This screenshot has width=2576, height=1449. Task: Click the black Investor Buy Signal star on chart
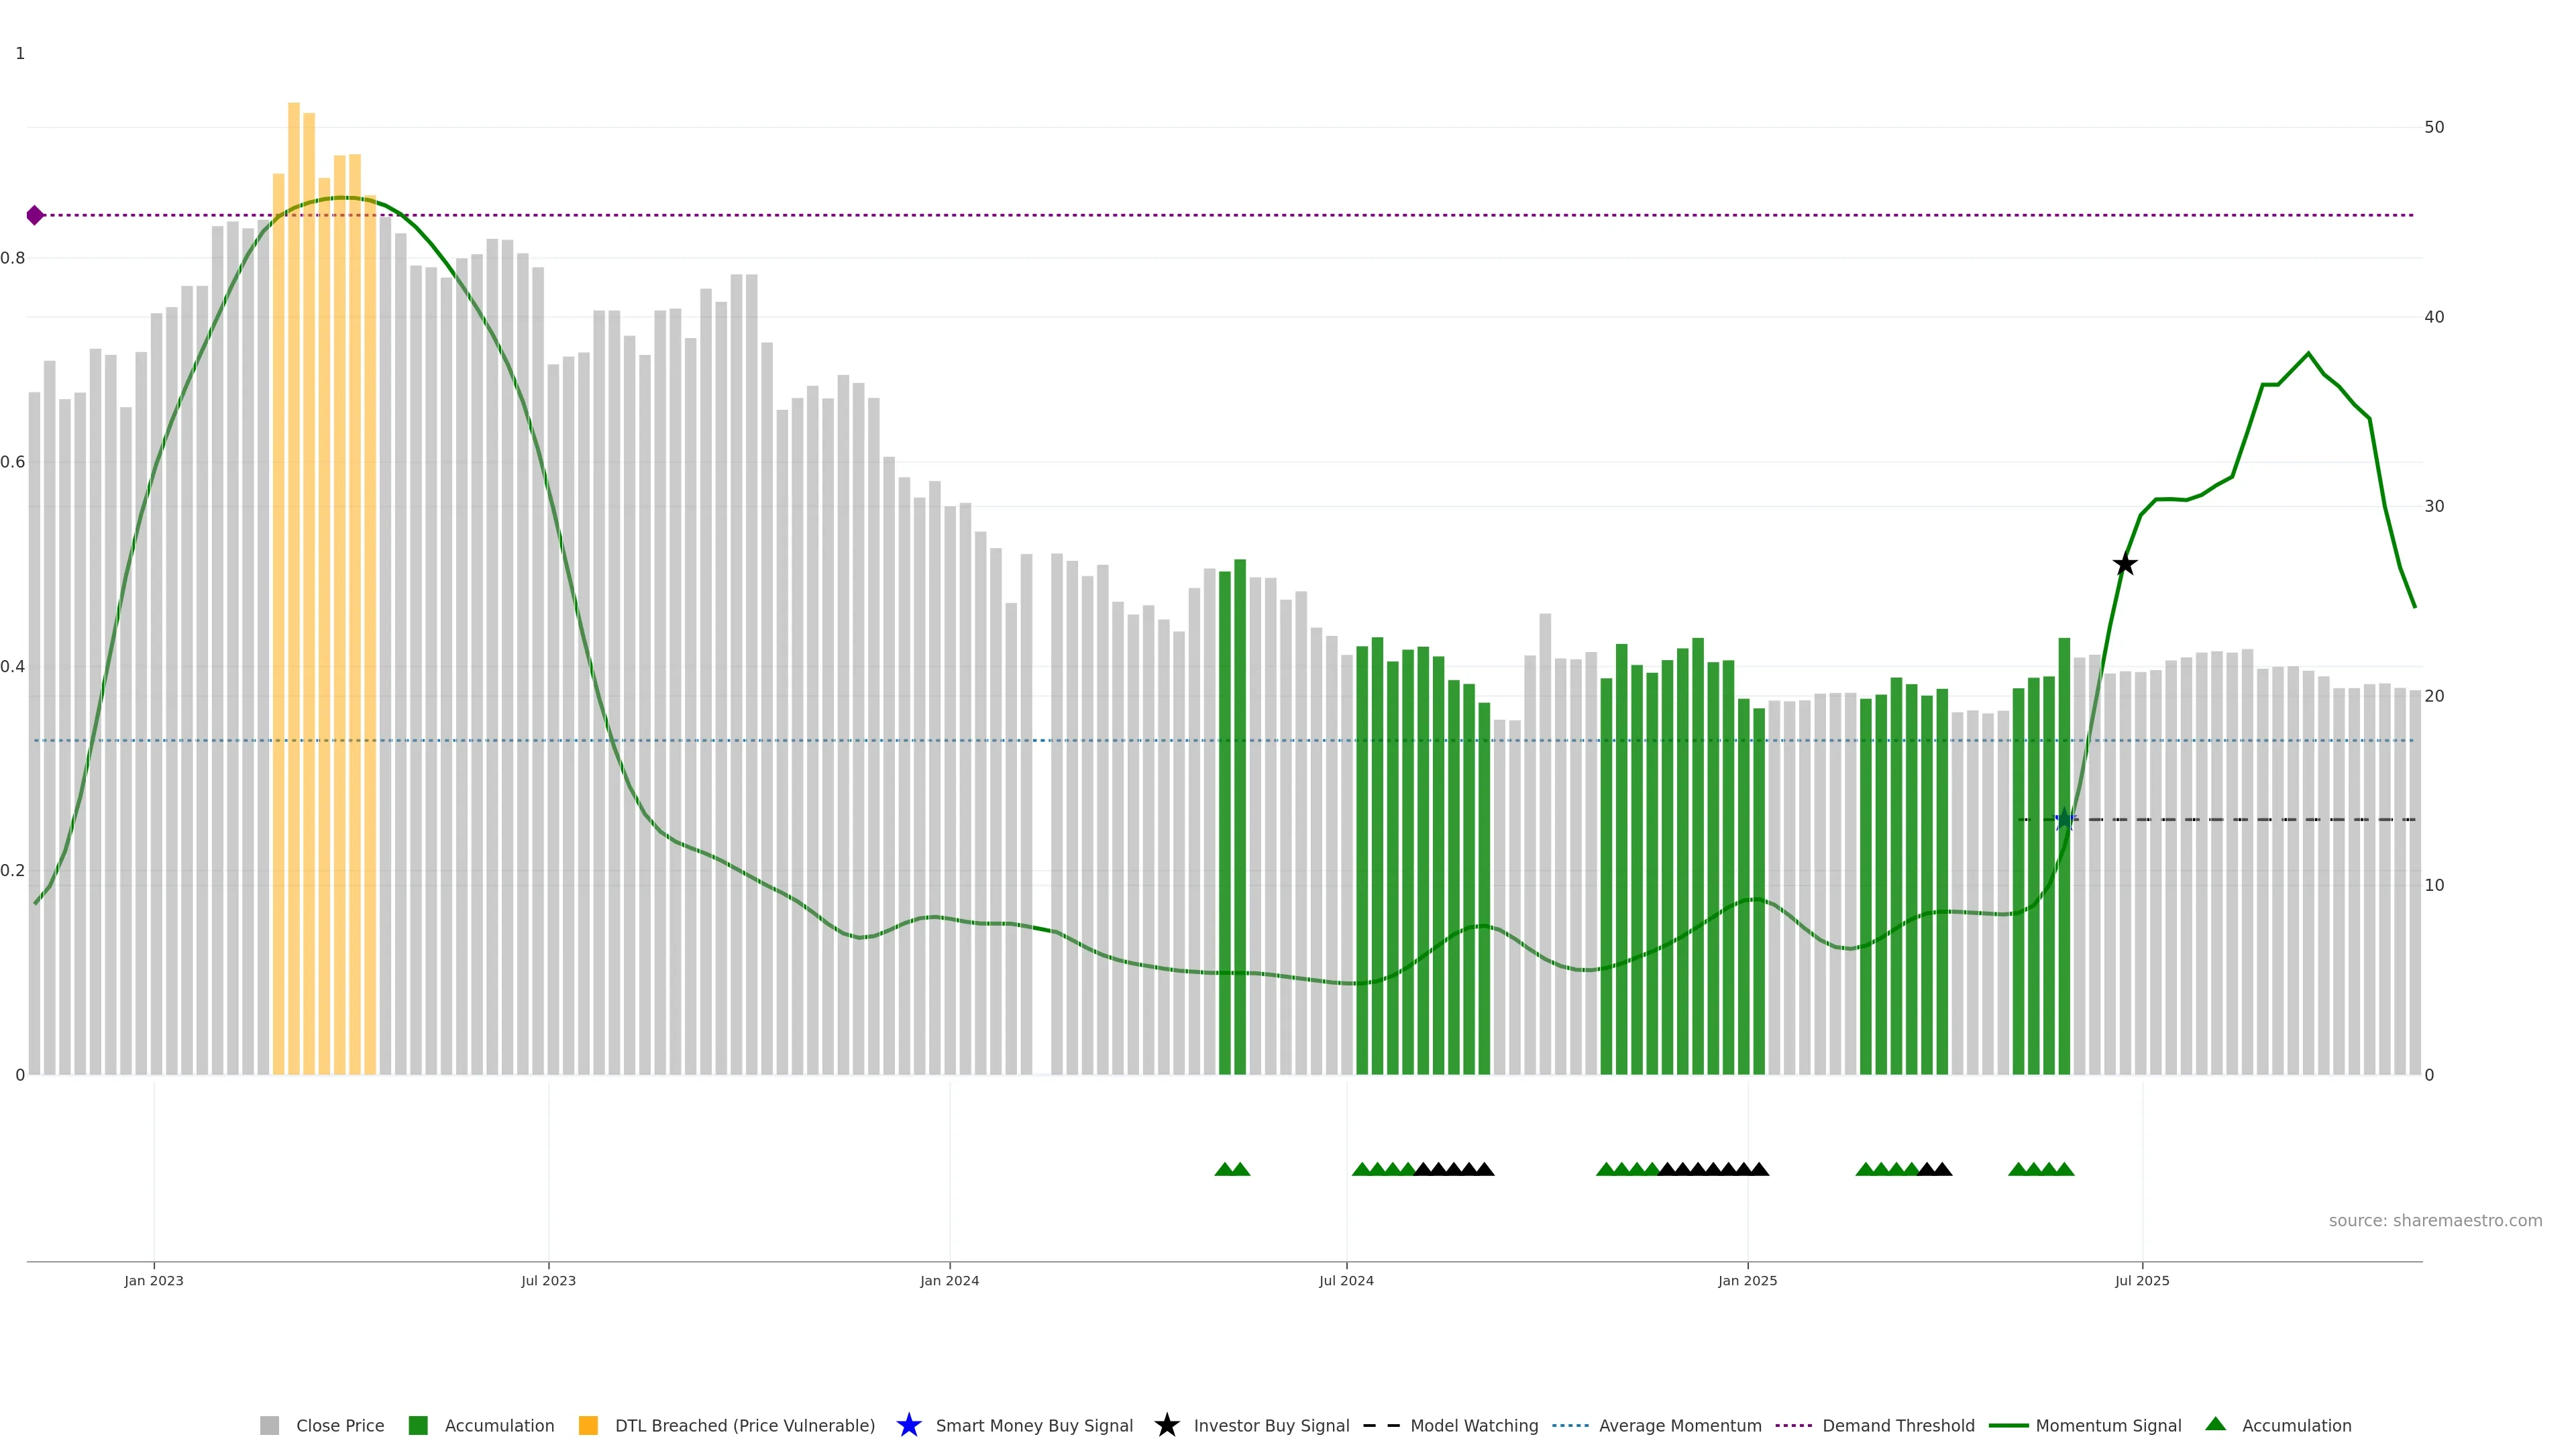coord(2125,565)
